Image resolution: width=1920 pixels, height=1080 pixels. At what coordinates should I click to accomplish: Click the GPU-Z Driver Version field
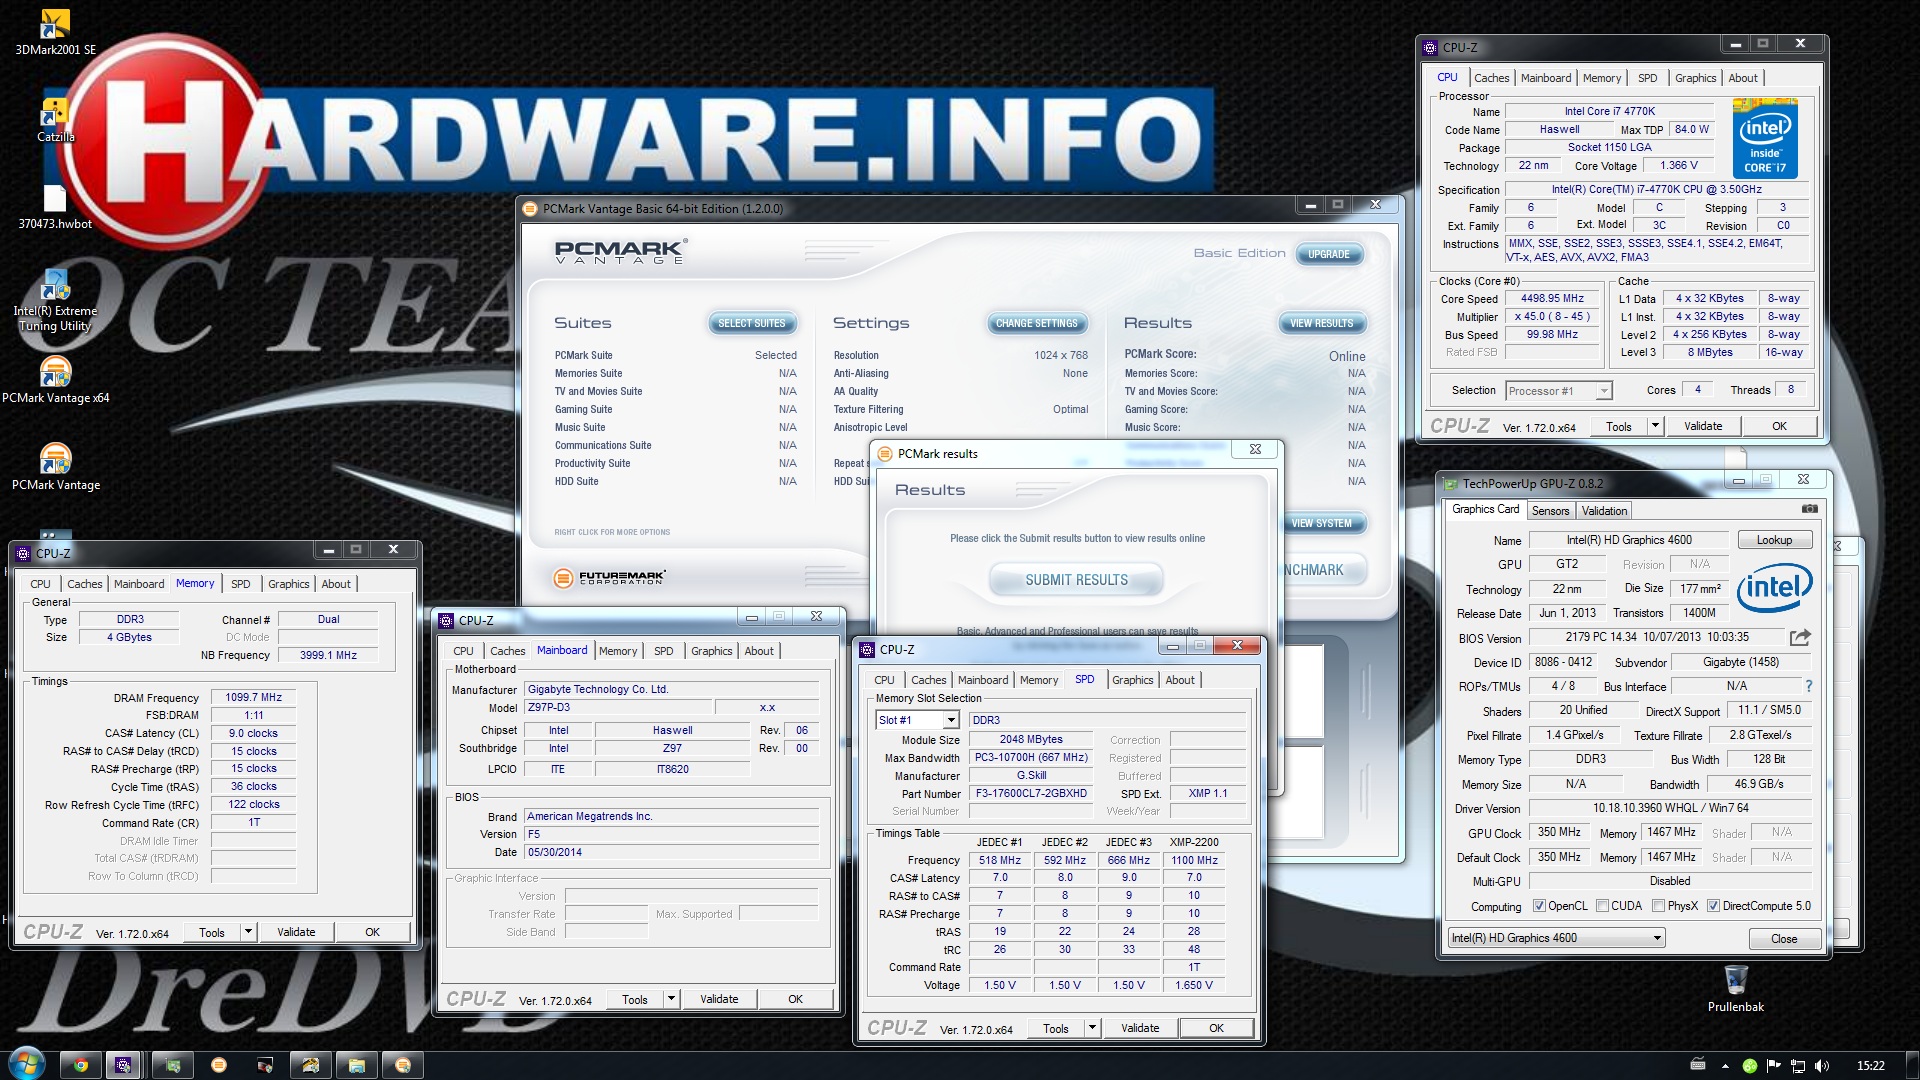1670,808
